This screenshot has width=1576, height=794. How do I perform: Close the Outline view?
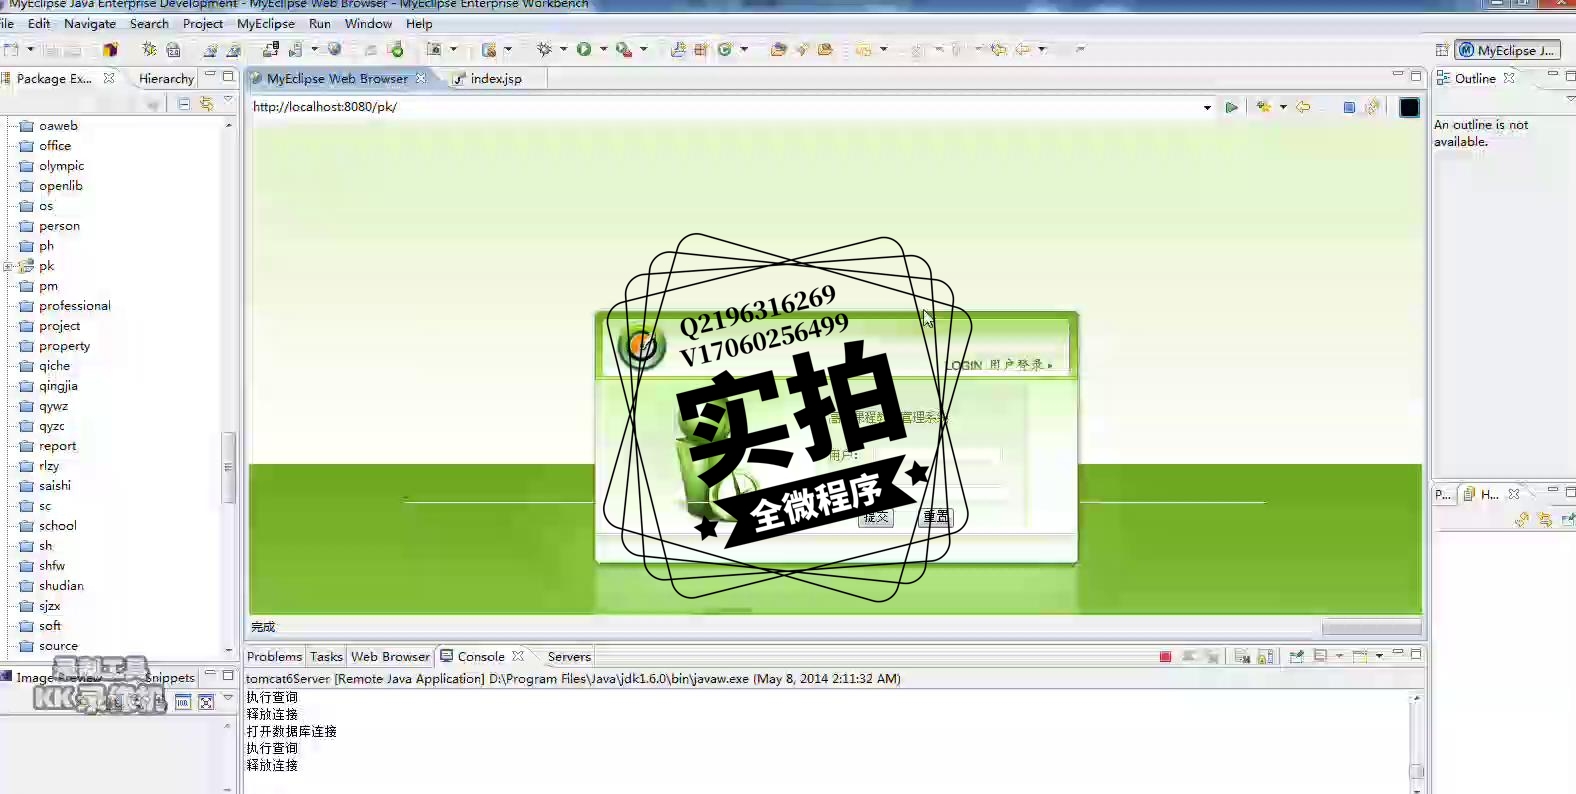(x=1509, y=78)
